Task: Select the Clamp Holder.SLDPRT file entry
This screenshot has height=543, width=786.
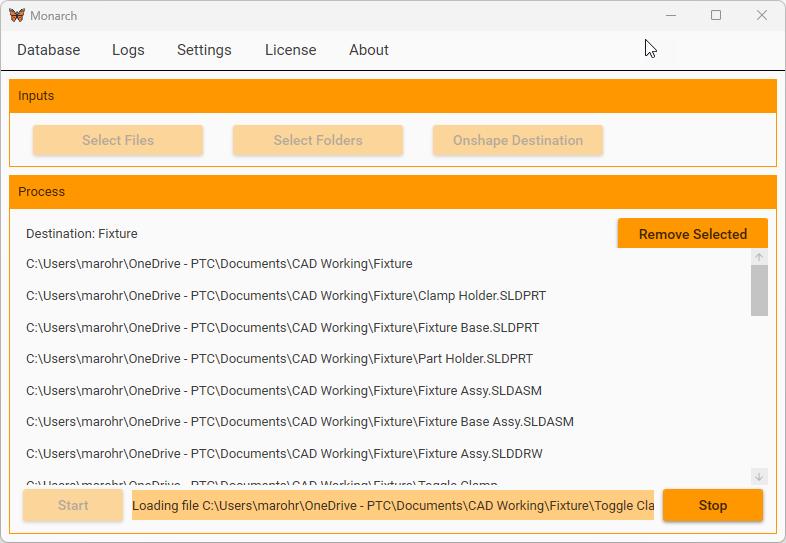Action: point(286,296)
